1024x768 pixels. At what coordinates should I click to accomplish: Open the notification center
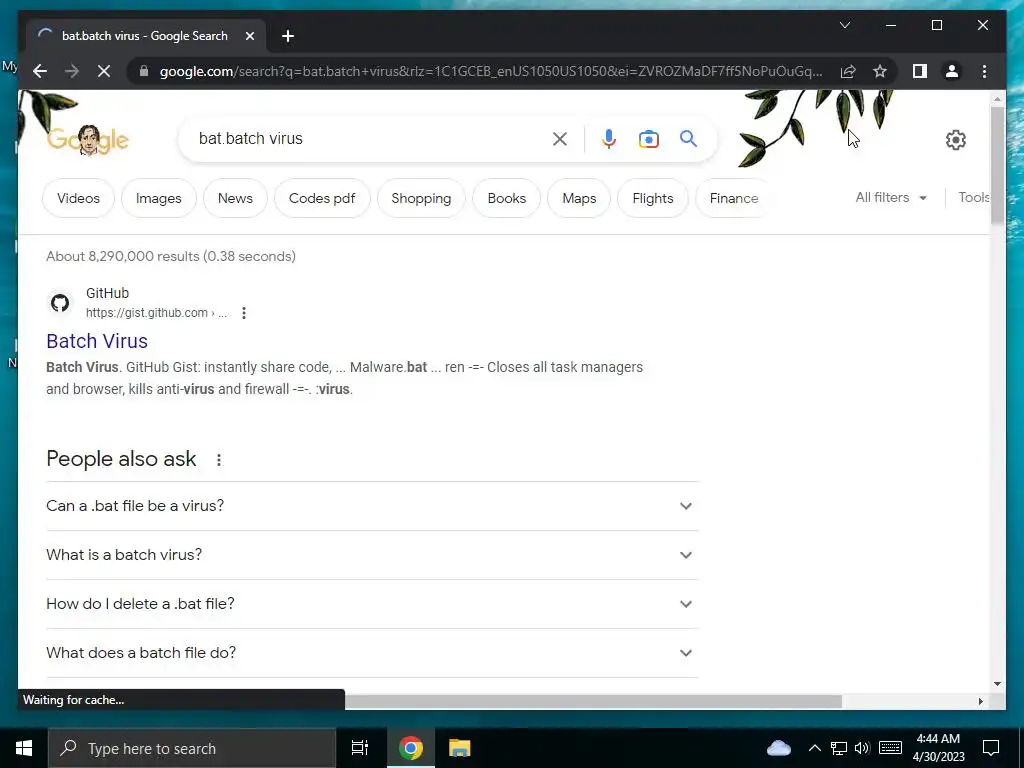pyautogui.click(x=991, y=748)
